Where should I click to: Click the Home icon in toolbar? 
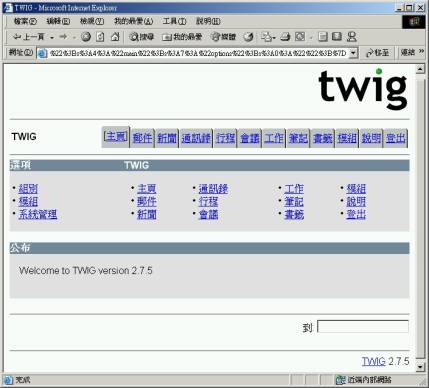point(115,37)
